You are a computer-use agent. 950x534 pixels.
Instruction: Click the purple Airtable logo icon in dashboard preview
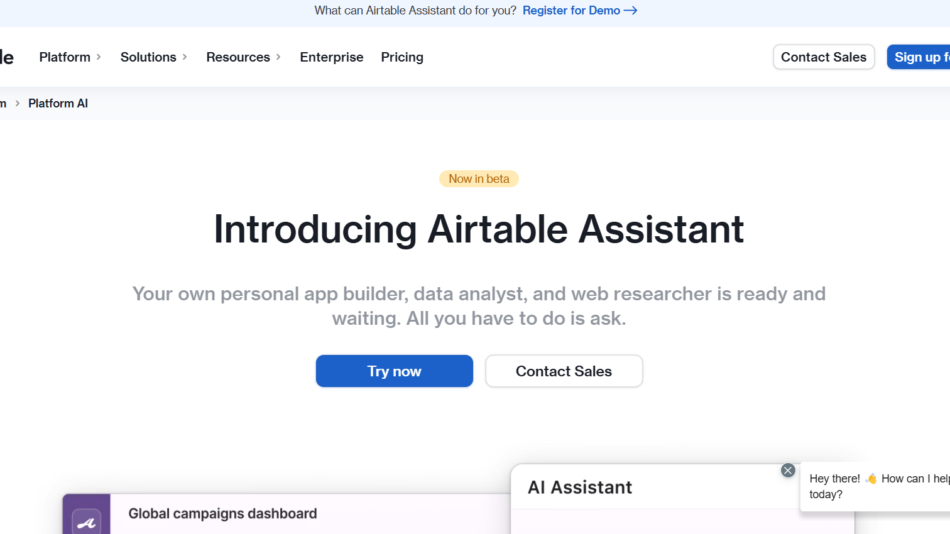(x=86, y=521)
